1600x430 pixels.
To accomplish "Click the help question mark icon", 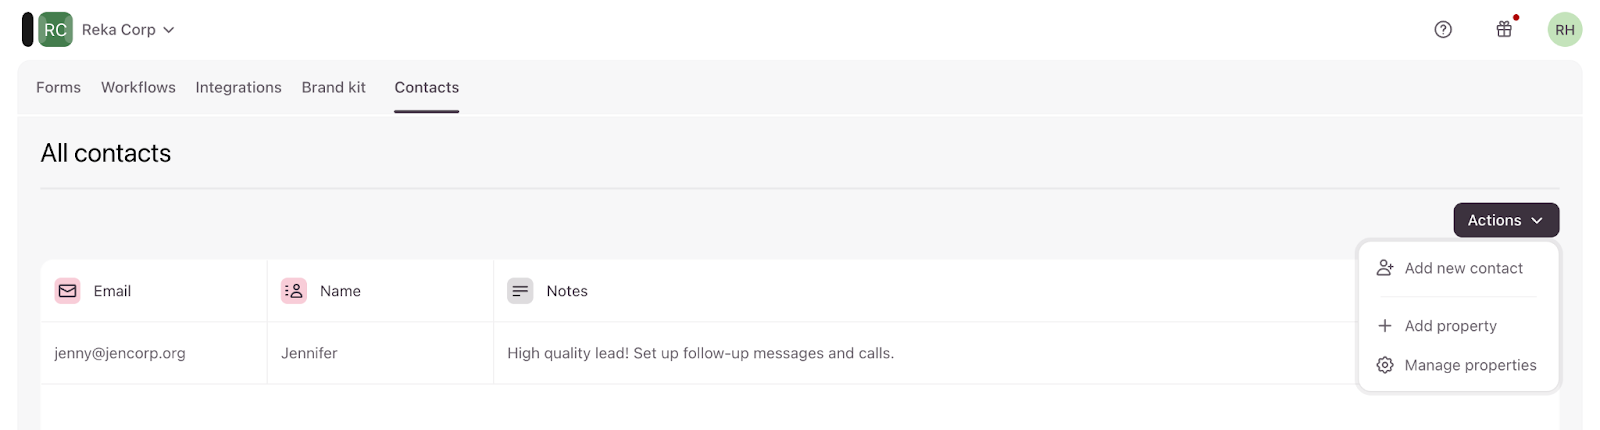I will tap(1443, 30).
